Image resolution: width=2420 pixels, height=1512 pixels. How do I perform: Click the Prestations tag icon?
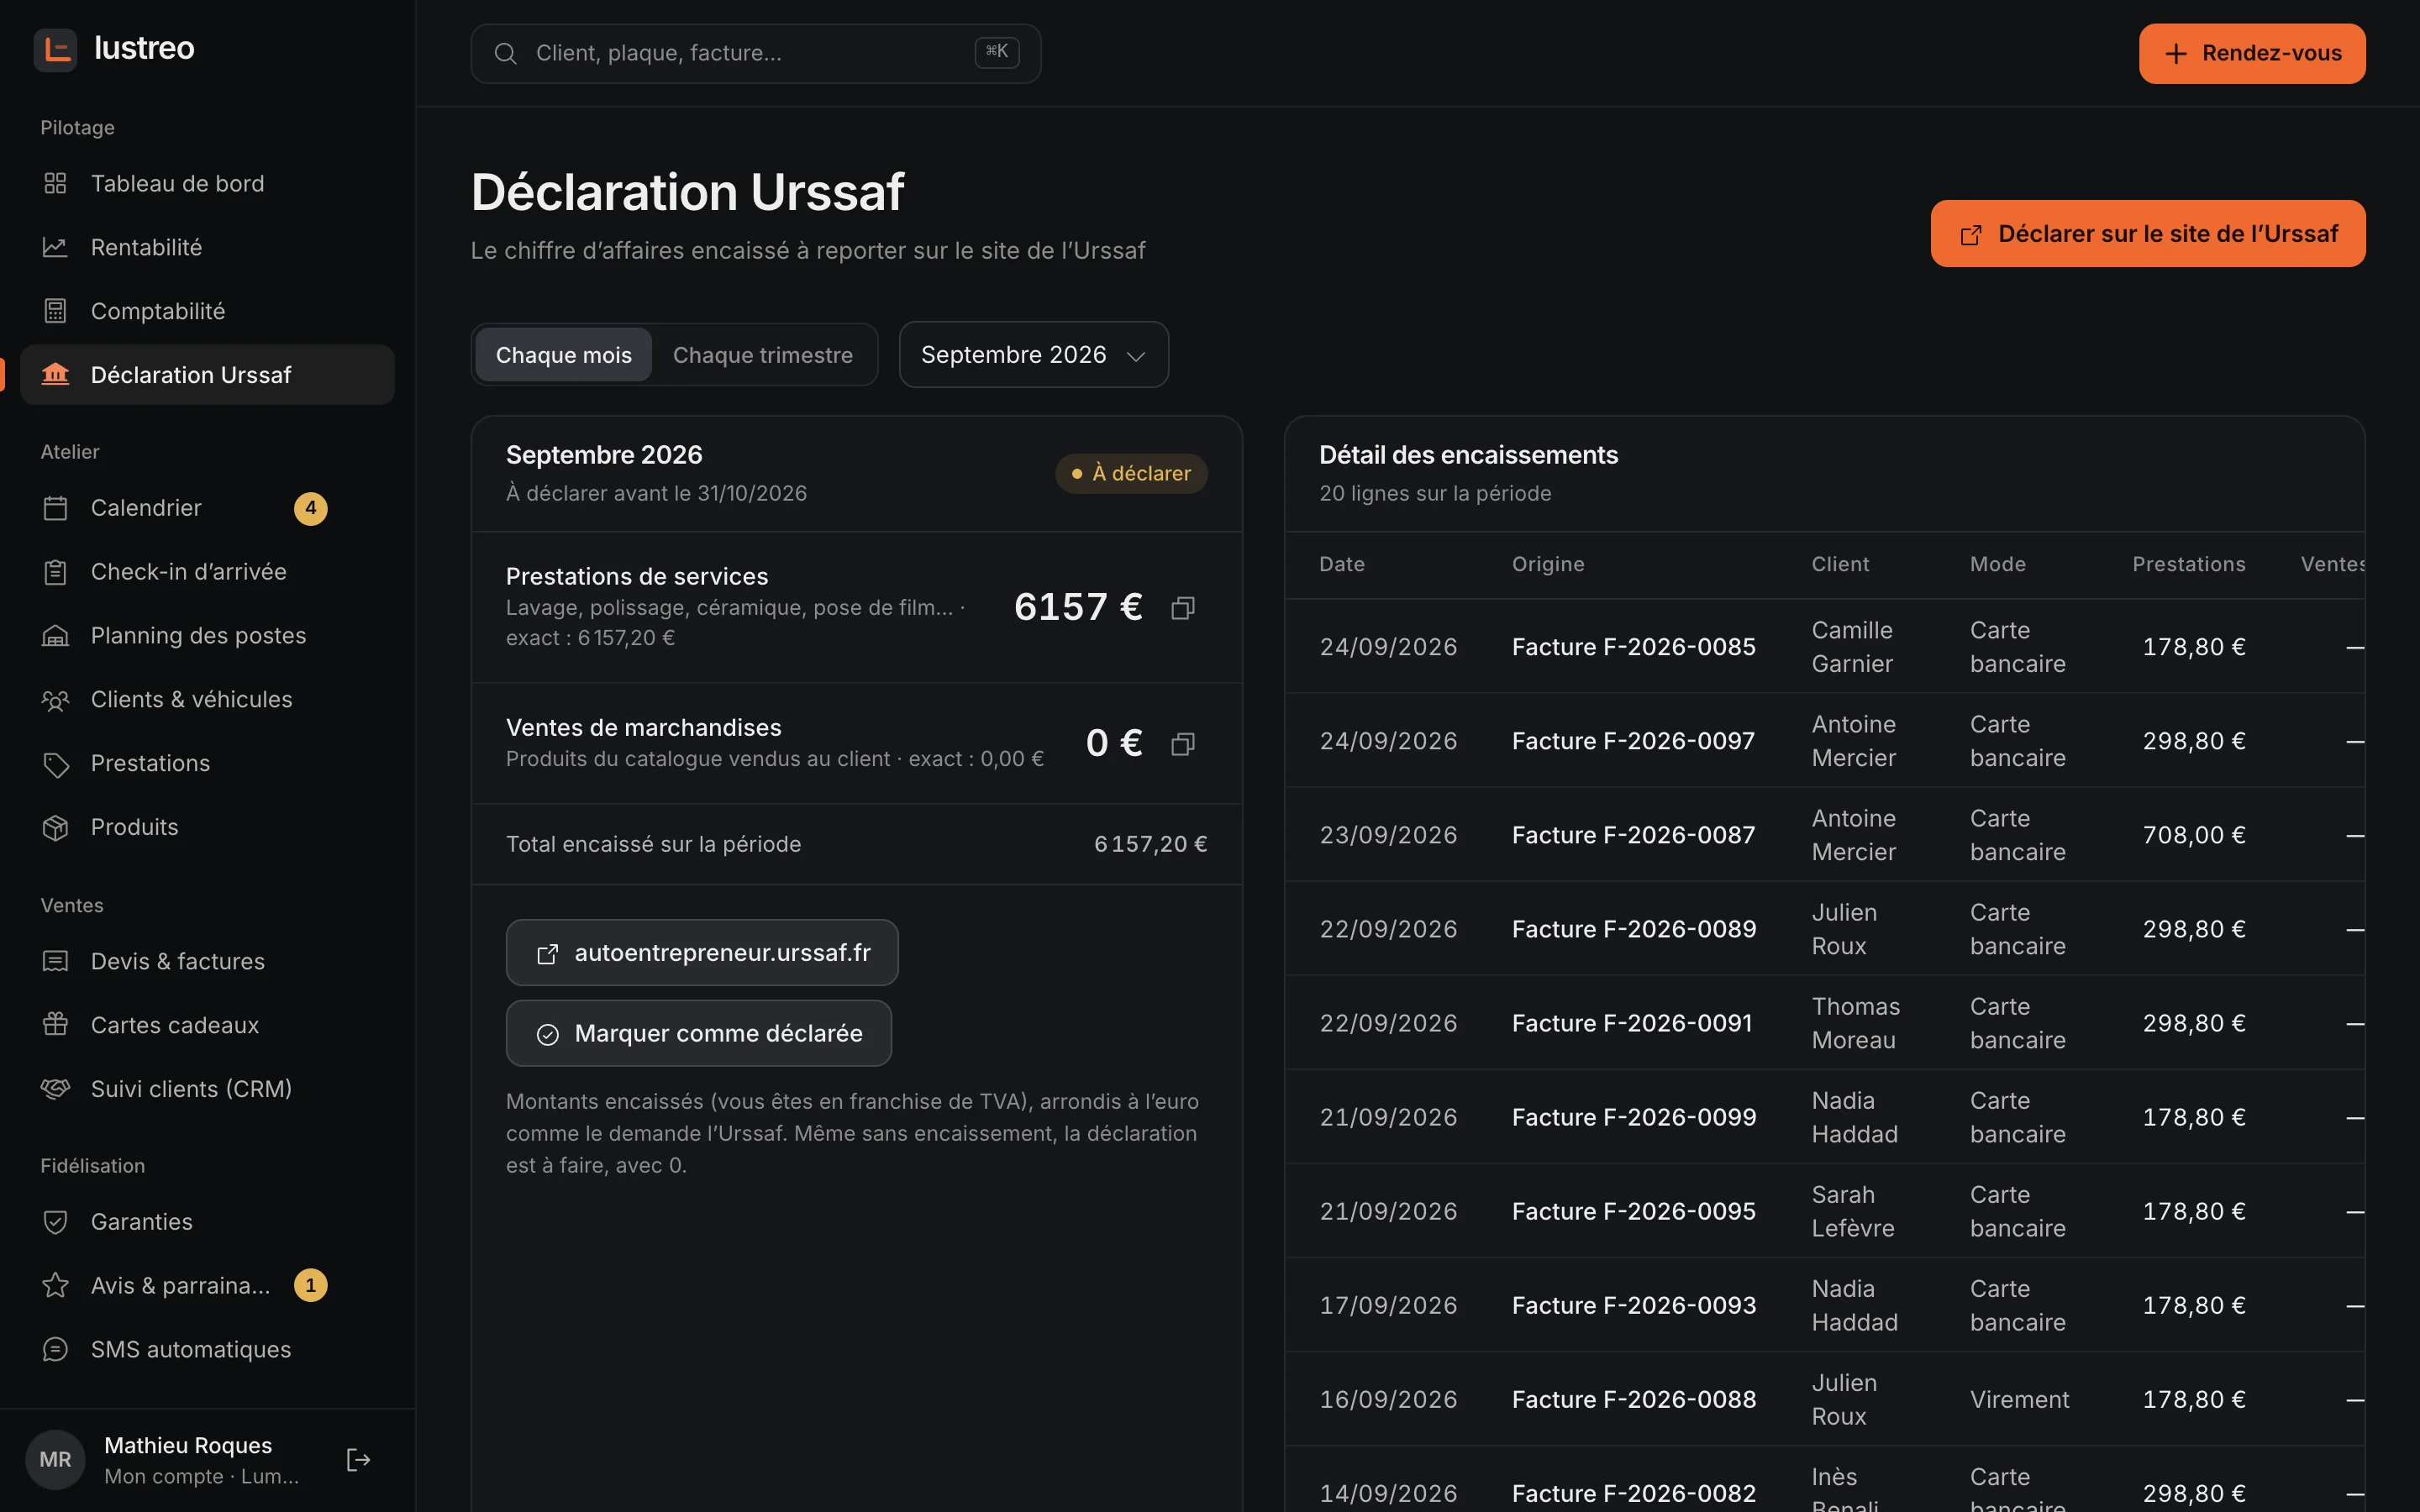tap(55, 764)
